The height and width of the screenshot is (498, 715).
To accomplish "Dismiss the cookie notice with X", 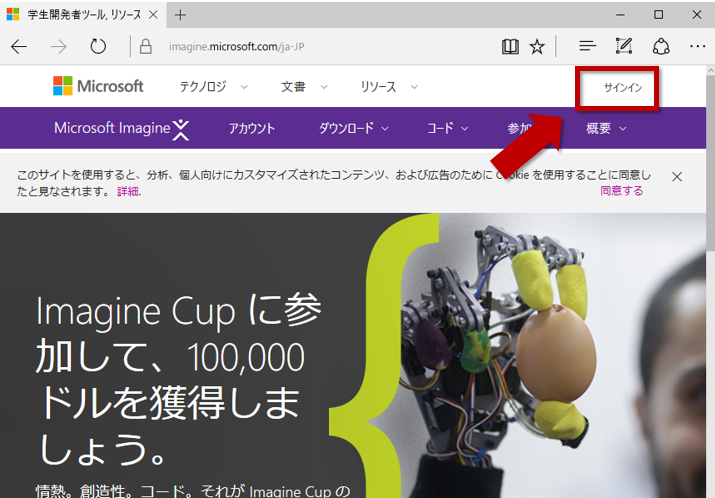I will pyautogui.click(x=677, y=176).
